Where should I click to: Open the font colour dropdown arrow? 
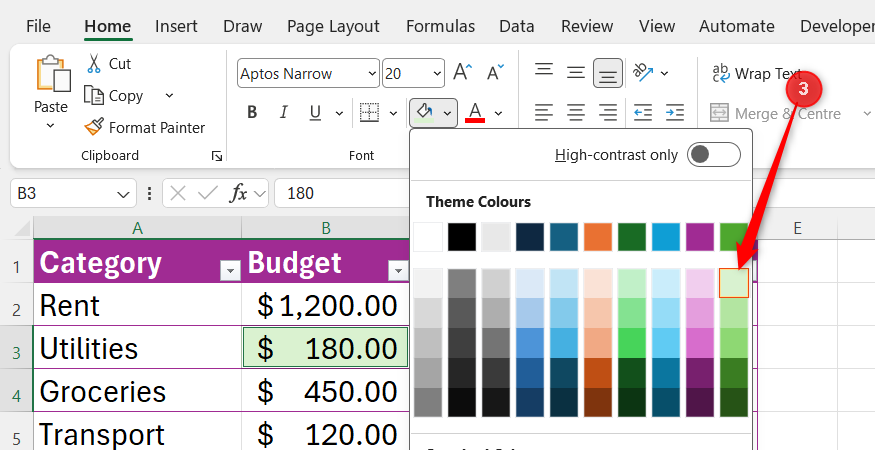point(498,113)
